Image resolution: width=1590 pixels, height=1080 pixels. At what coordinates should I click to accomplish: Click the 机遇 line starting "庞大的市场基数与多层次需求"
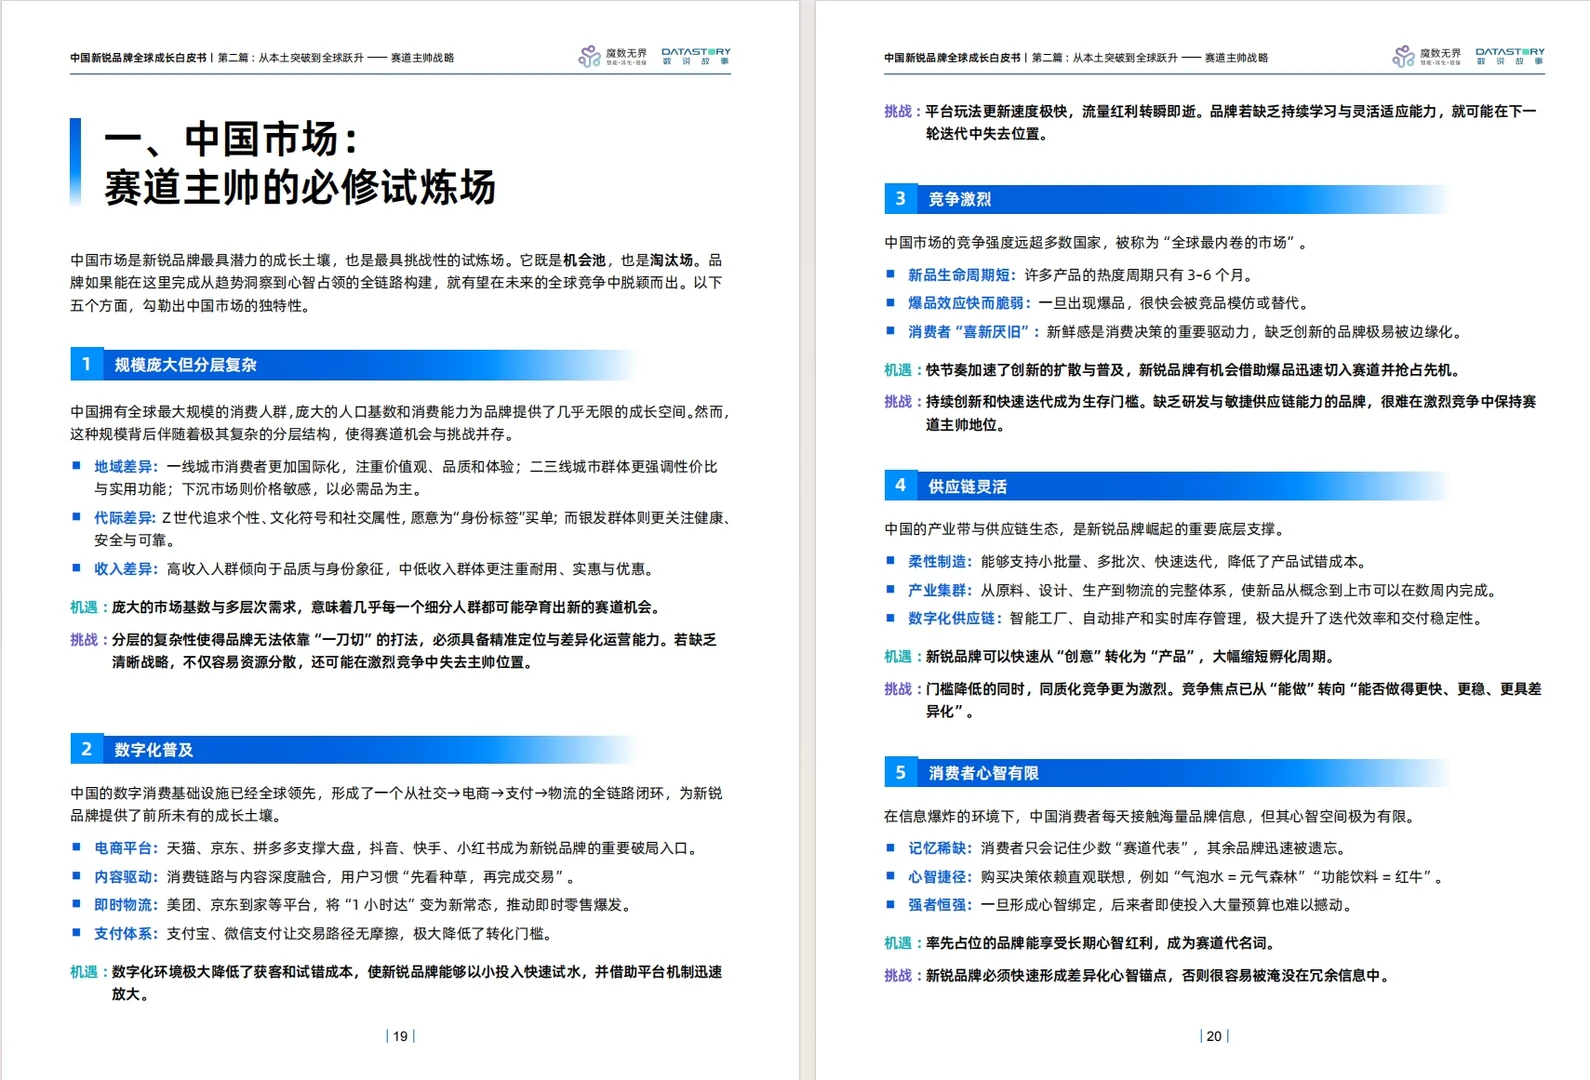tap(366, 607)
